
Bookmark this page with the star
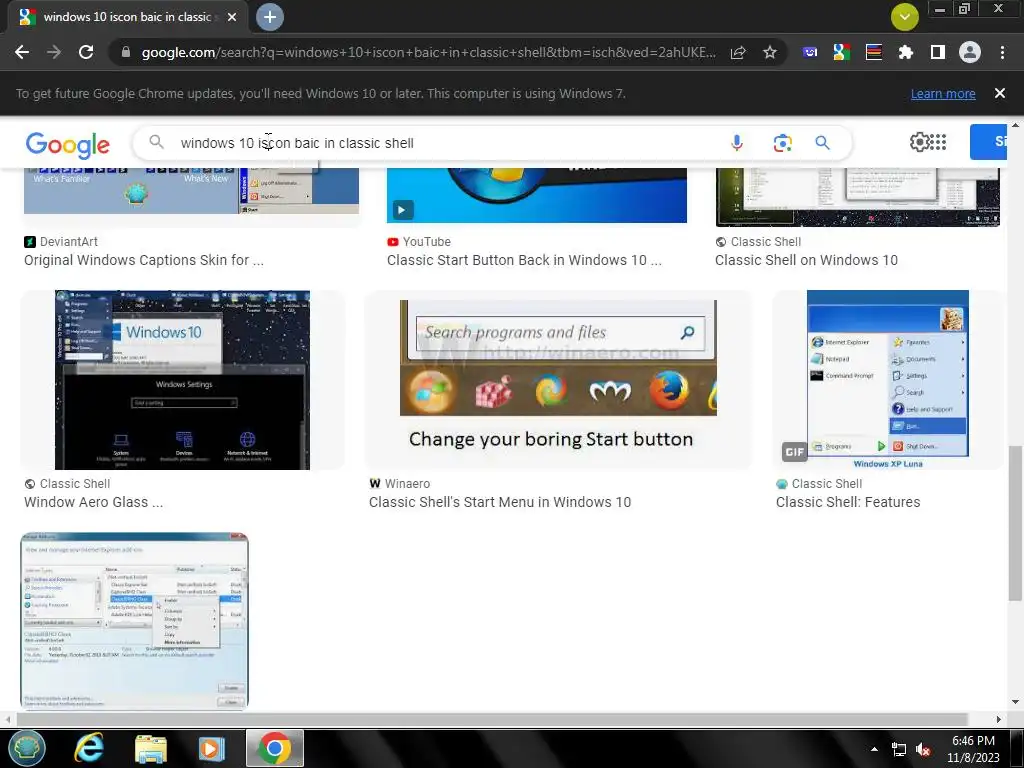pos(770,52)
